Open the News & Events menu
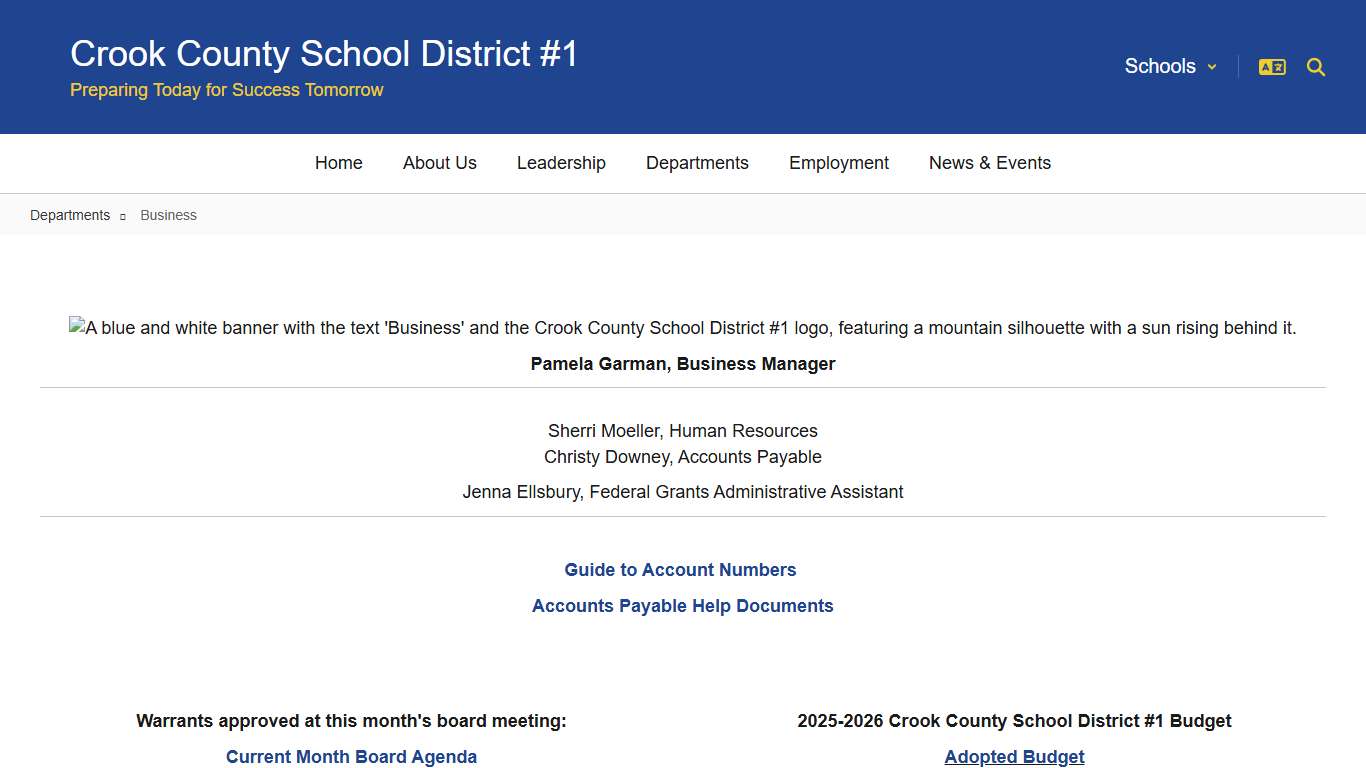This screenshot has width=1366, height=768. (989, 163)
